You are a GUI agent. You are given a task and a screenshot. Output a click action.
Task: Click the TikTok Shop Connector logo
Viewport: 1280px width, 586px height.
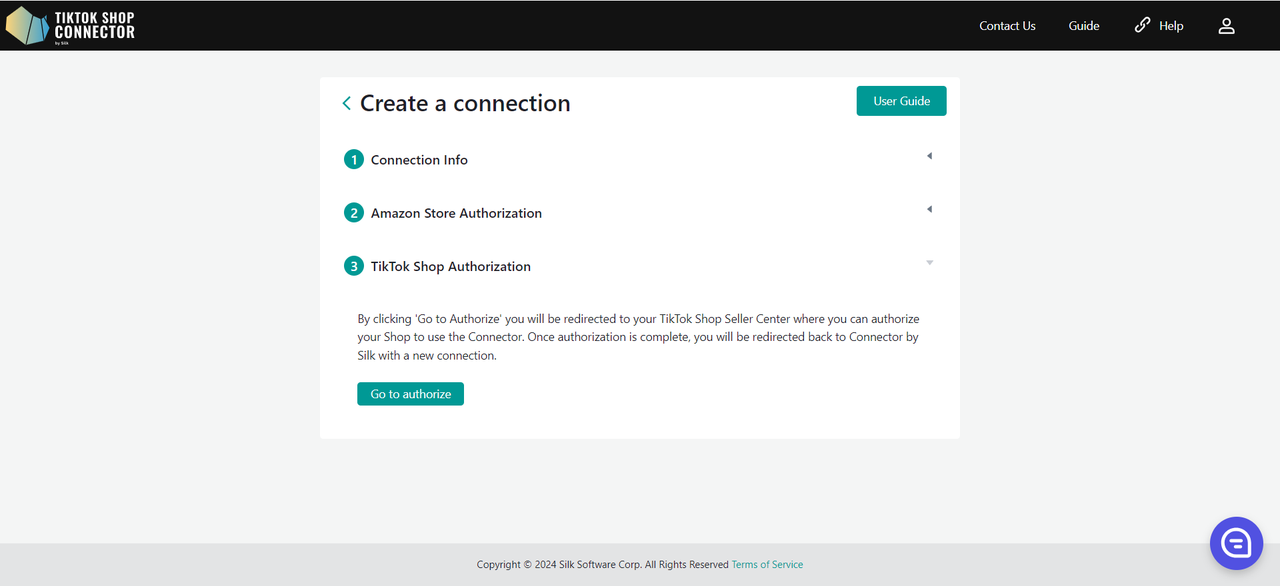(x=70, y=26)
